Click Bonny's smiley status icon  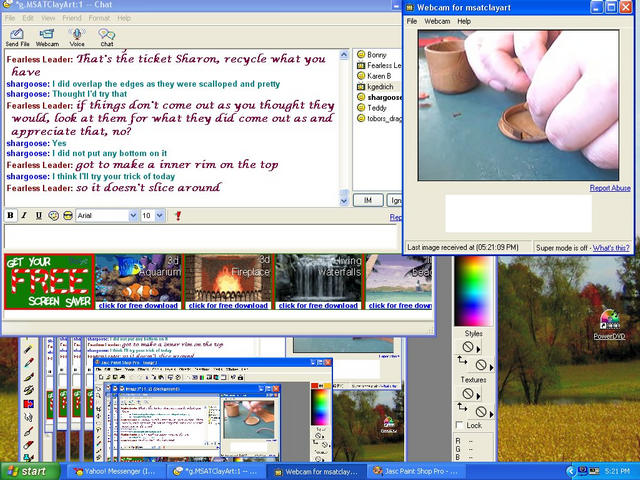click(x=360, y=54)
